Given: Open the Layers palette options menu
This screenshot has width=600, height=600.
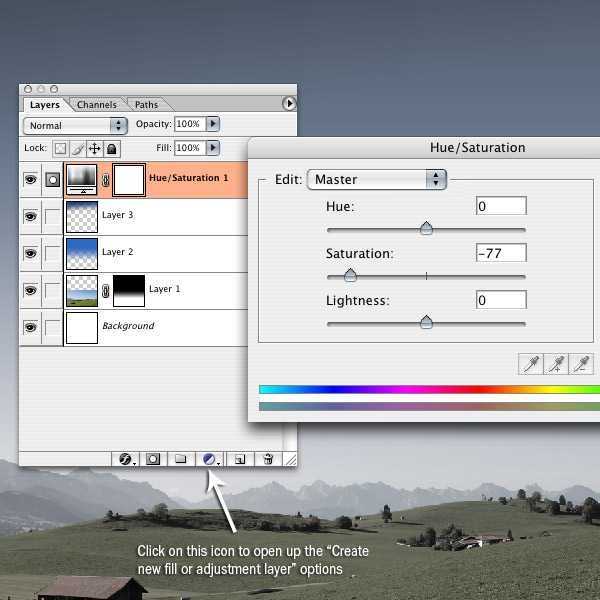Looking at the screenshot, I should (x=289, y=103).
